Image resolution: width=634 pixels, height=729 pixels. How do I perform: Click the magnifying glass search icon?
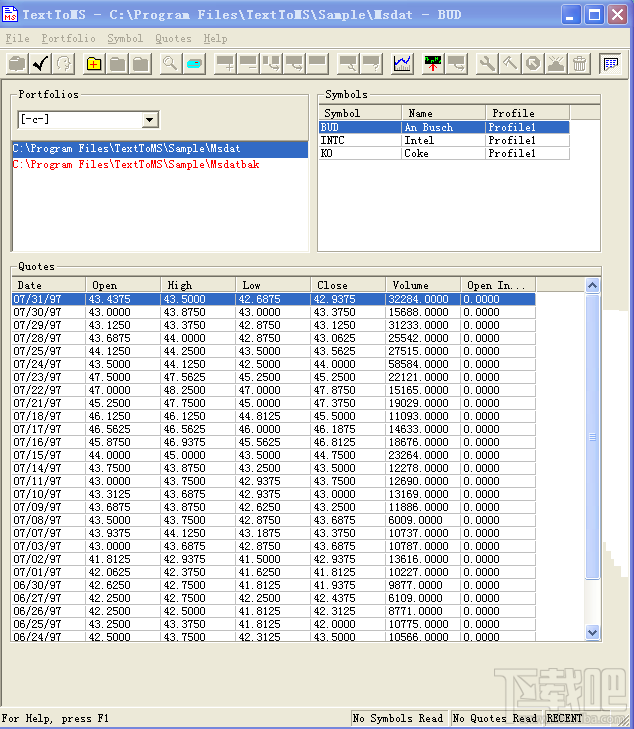pyautogui.click(x=170, y=64)
